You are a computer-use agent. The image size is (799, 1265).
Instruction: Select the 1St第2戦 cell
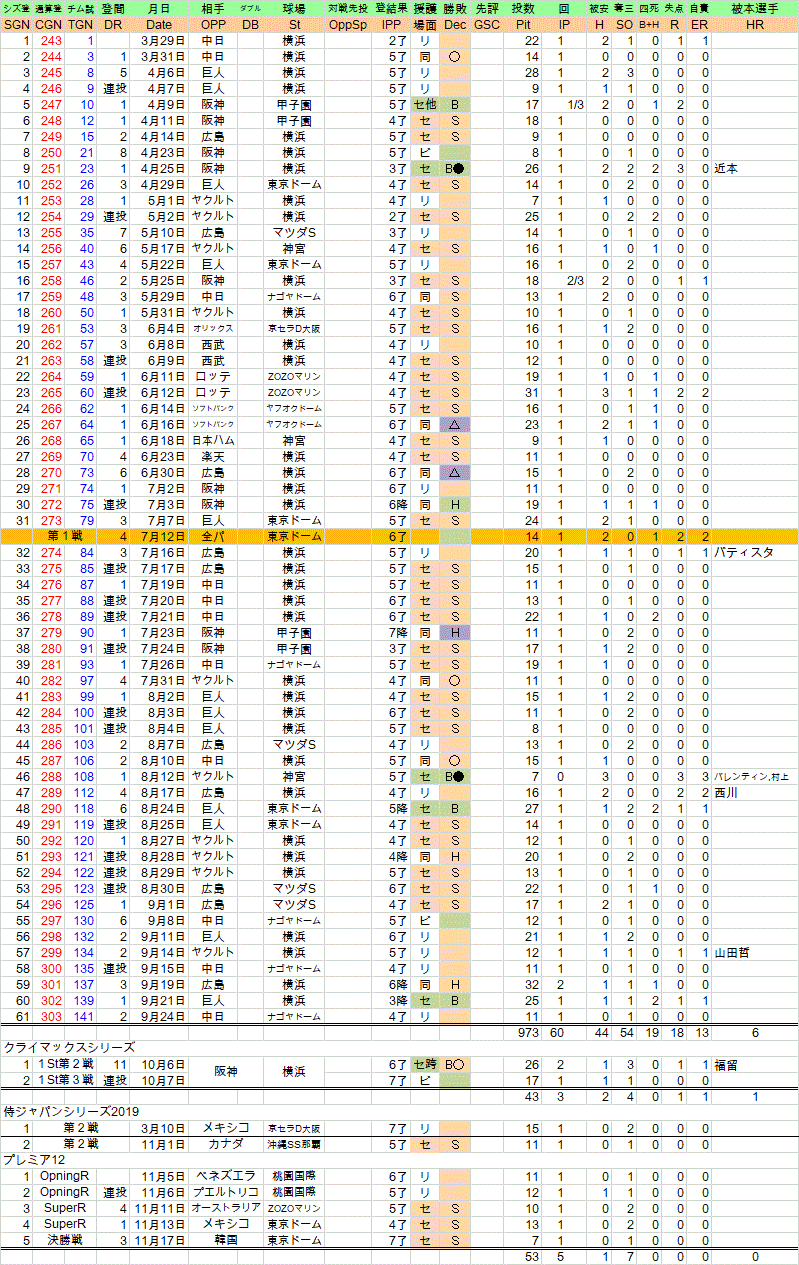coord(64,1064)
